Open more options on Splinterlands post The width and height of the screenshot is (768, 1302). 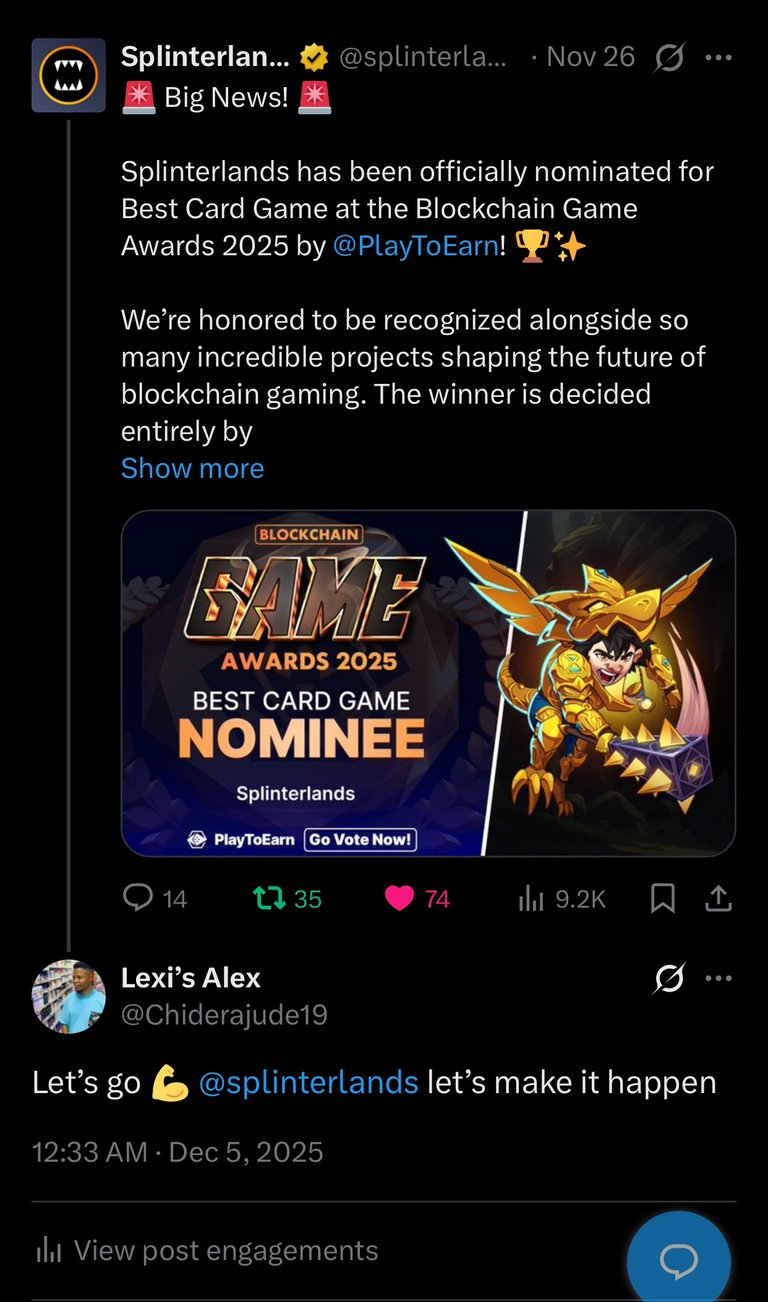tap(718, 58)
